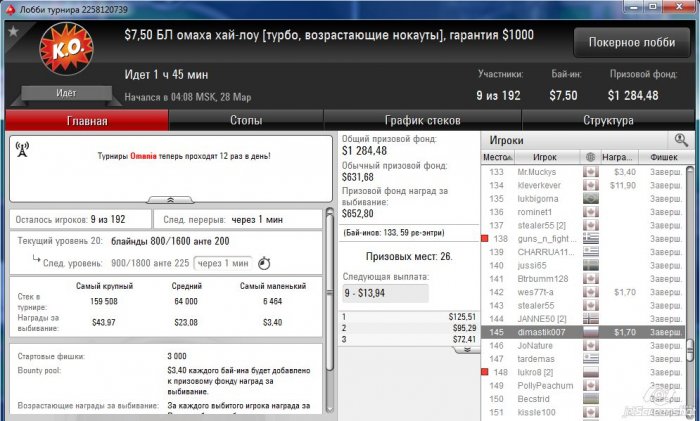Viewport: 700px width, 421px height.
Task: Toggle the favorite star icon
Action: pos(13,31)
